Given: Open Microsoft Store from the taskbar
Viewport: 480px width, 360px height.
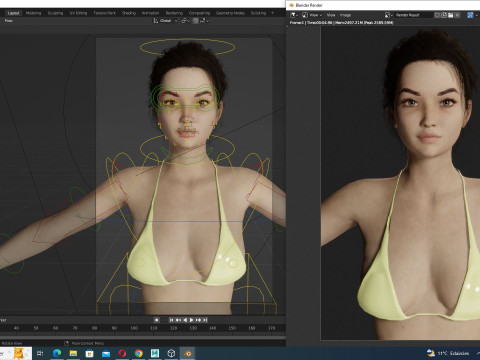Looking at the screenshot, I should [x=89, y=353].
